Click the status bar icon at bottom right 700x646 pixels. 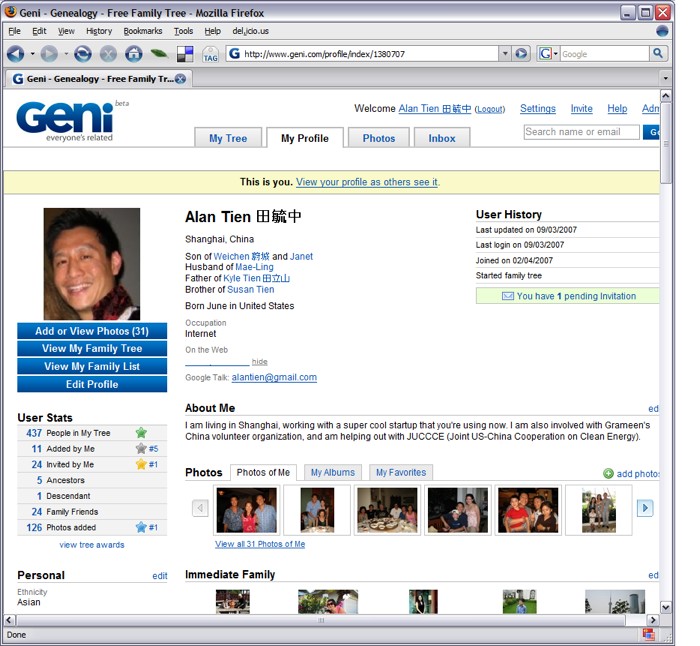click(x=648, y=634)
